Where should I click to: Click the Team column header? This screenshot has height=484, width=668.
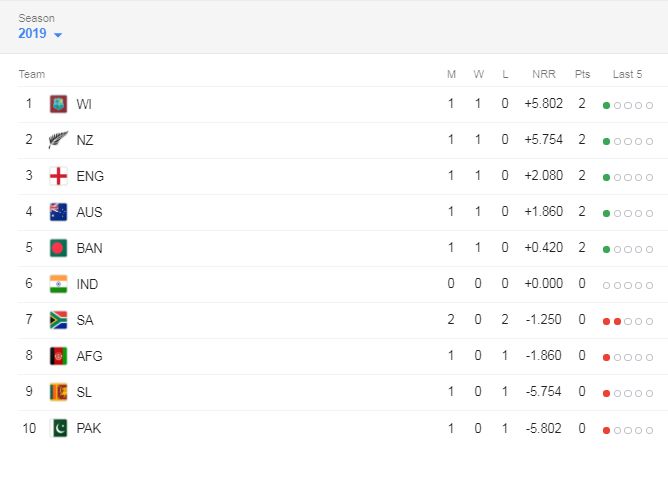(31, 74)
